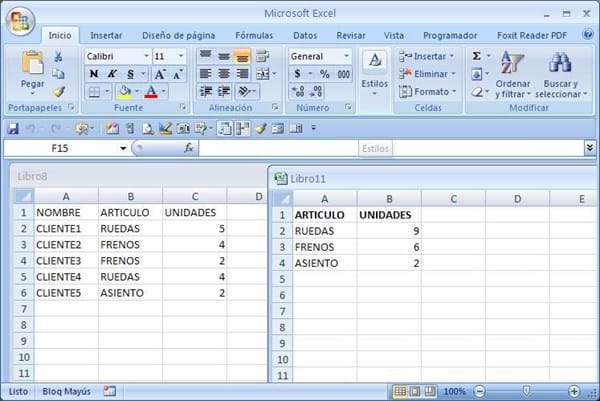Viewport: 600px width, 401px height.
Task: Apply currency $ format
Action: 297,74
